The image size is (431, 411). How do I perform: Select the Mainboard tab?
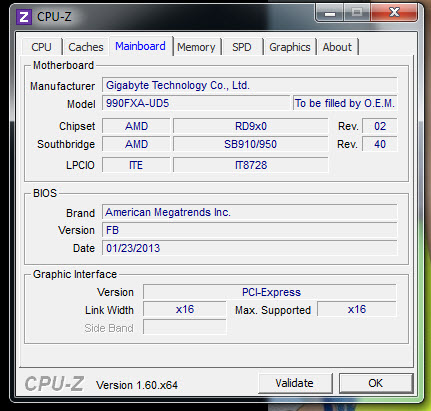pyautogui.click(x=140, y=46)
